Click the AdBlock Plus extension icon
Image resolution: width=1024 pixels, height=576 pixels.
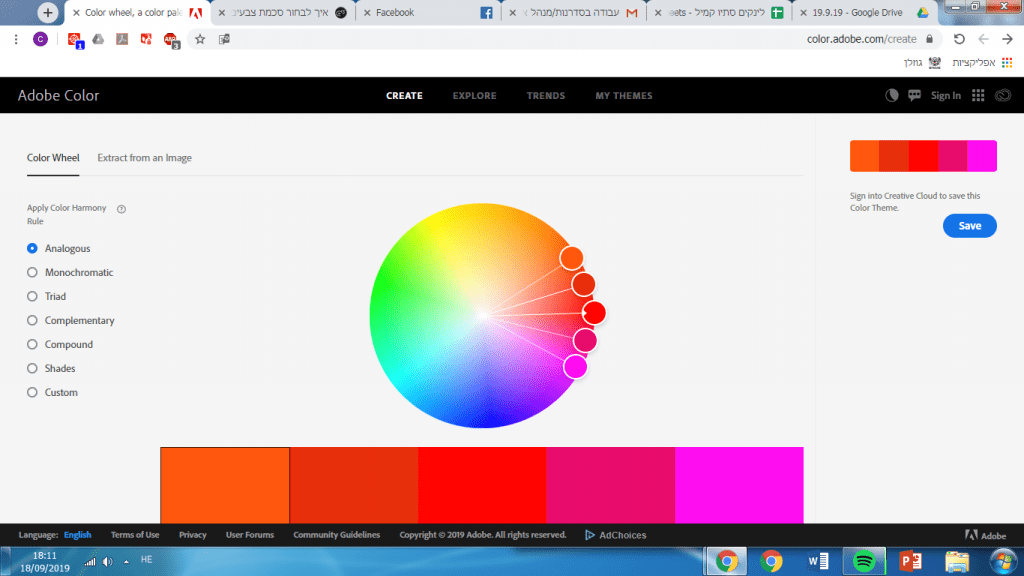[171, 40]
